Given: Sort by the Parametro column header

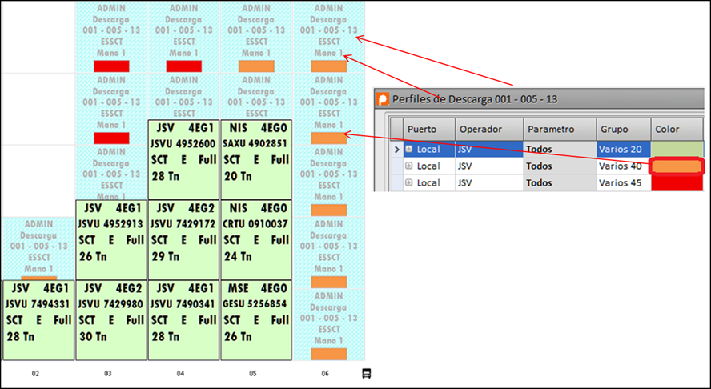Looking at the screenshot, I should click(560, 129).
